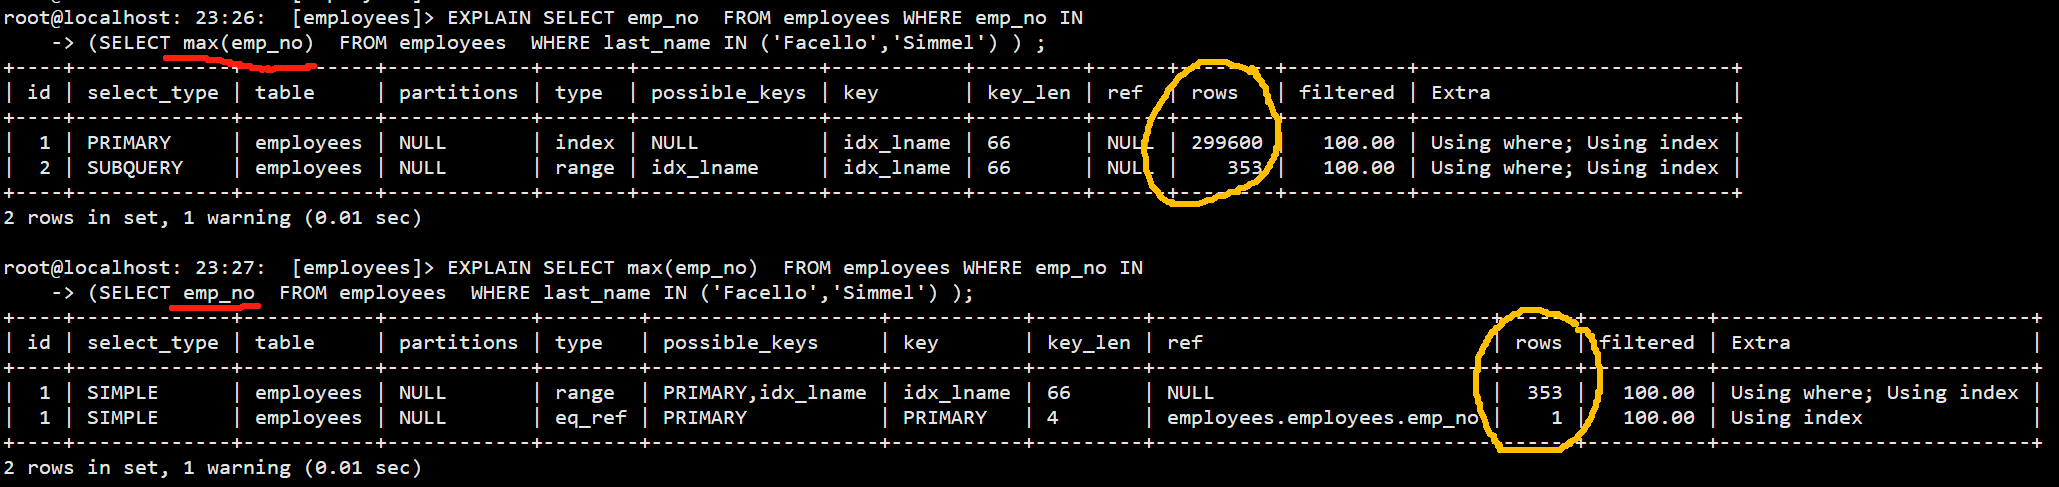Click the type cell 'range' in the SUBQUERY row
The image size is (2059, 487).
pos(585,168)
